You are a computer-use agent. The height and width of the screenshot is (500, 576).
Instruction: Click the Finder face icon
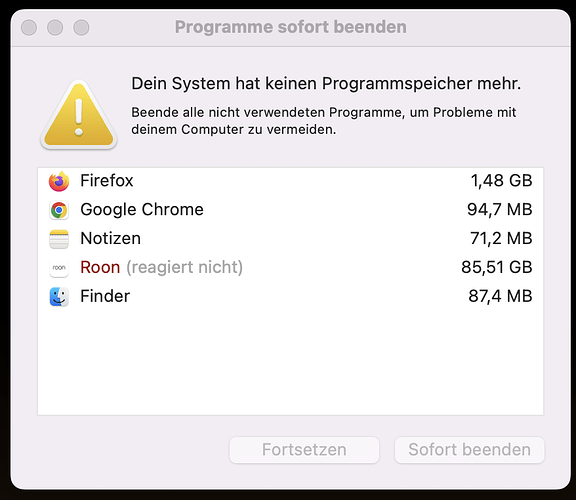(x=59, y=296)
